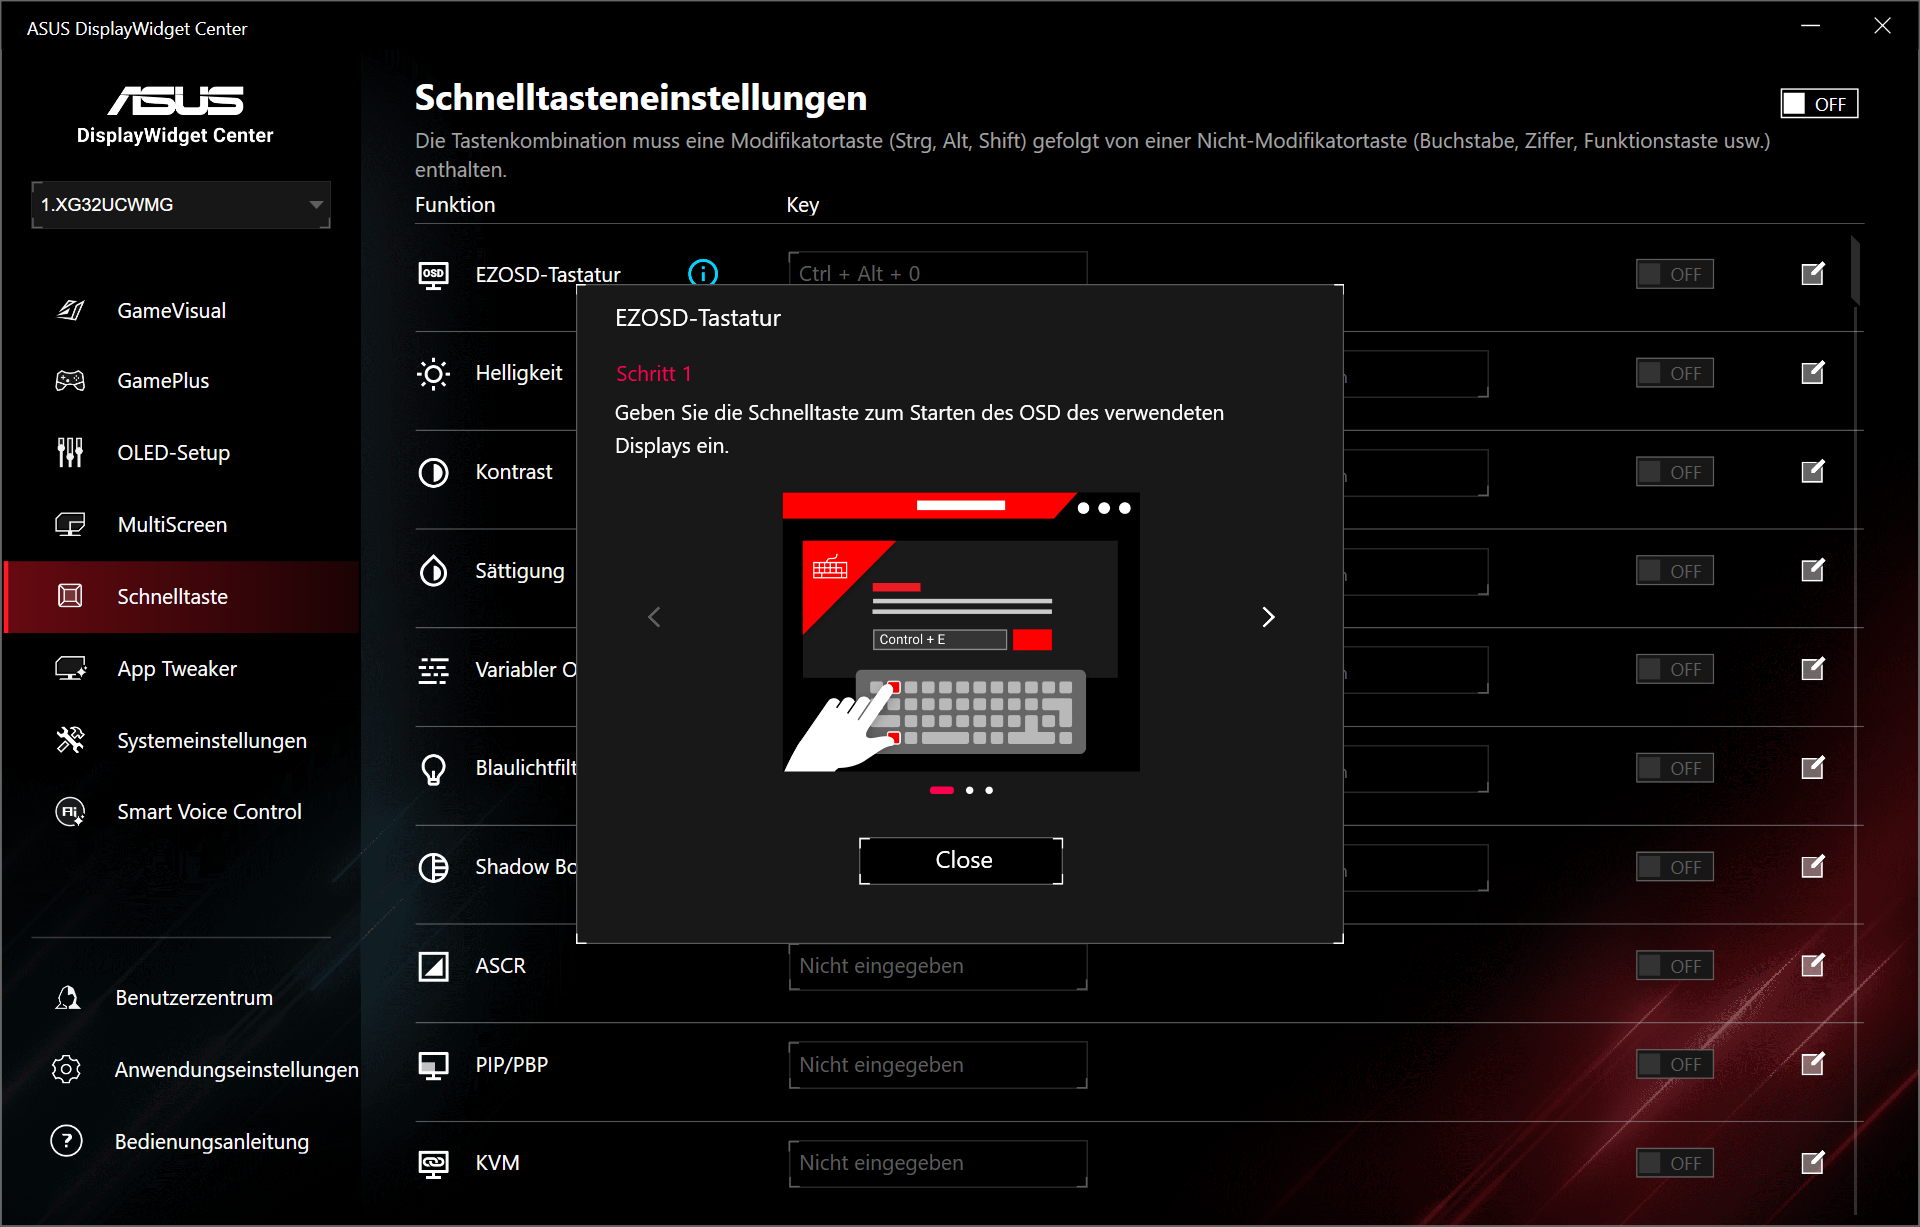The height and width of the screenshot is (1227, 1920).
Task: Click the EZOSD-Tastatur info icon
Action: [x=703, y=273]
